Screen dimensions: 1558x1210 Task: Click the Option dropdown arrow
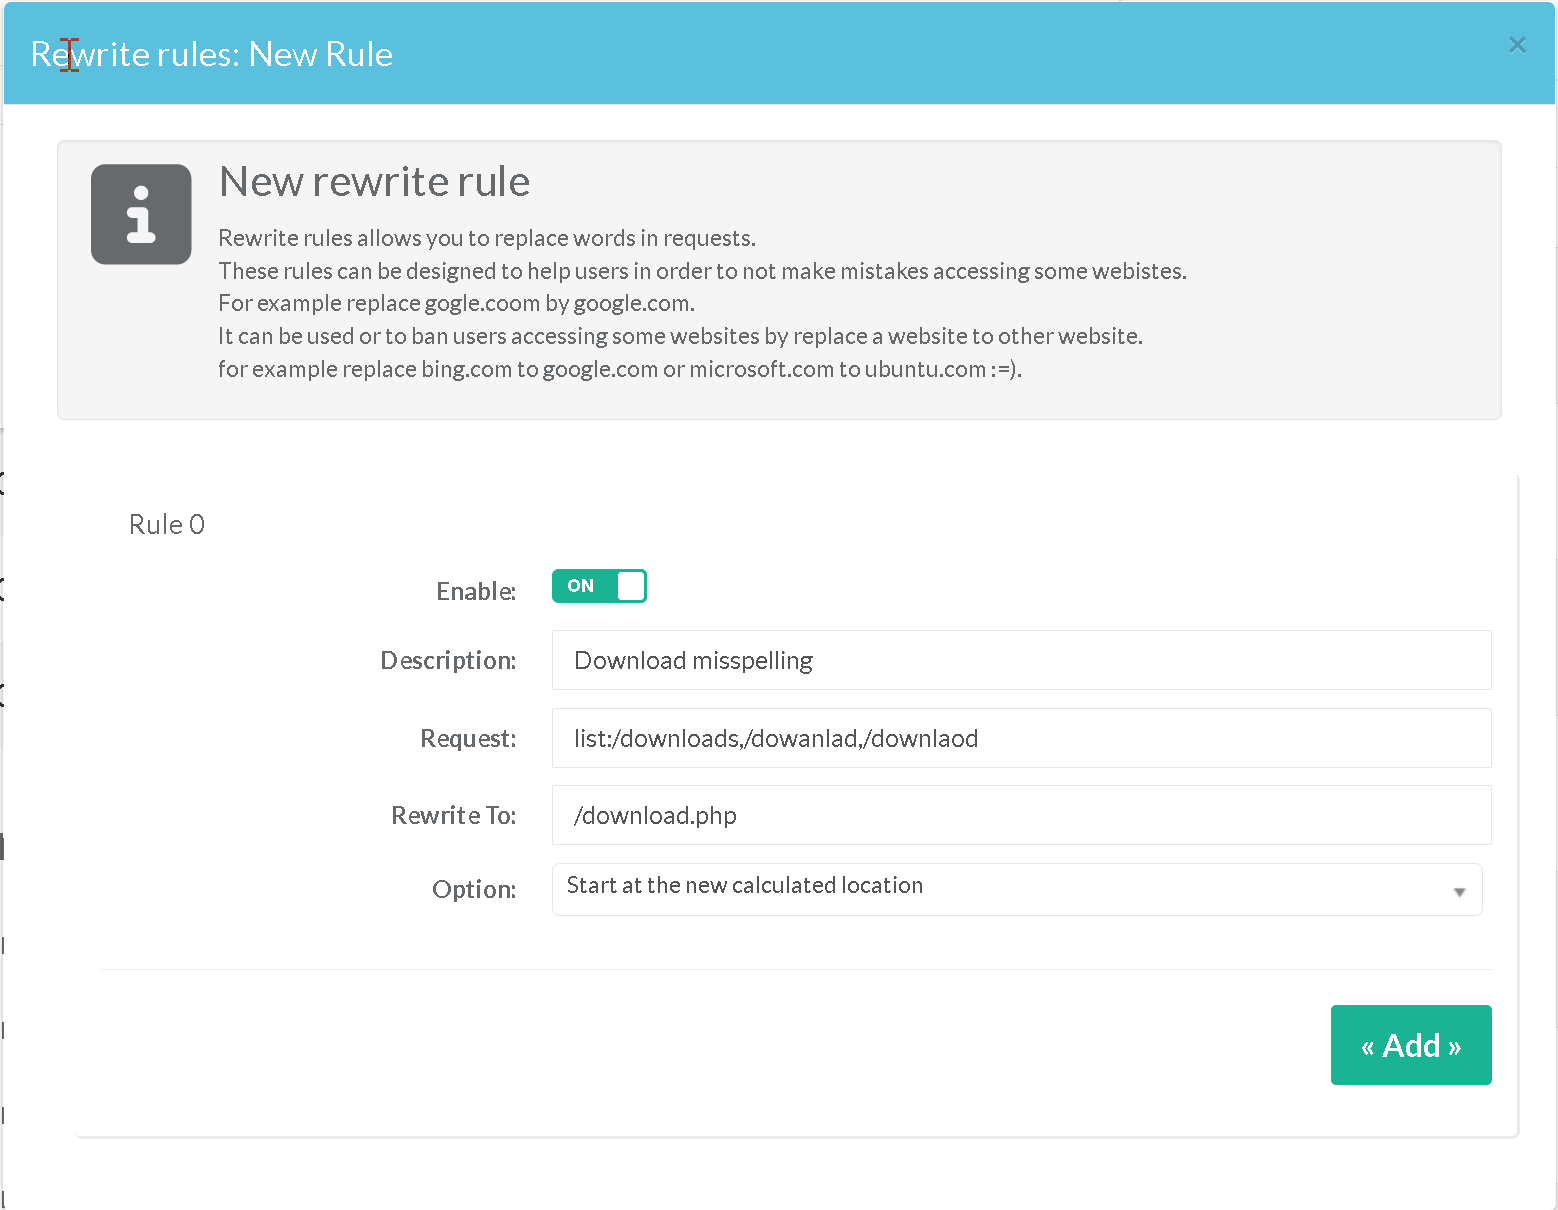[x=1459, y=891]
